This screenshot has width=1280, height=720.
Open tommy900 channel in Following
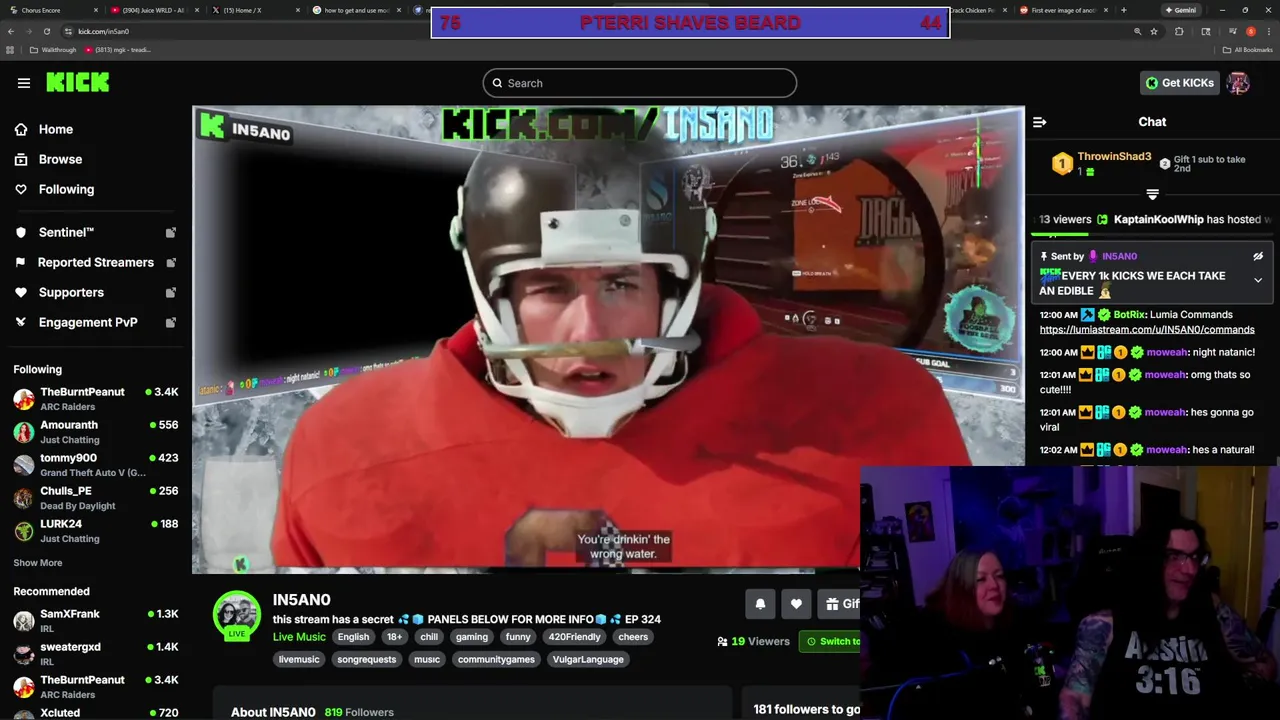coord(95,465)
